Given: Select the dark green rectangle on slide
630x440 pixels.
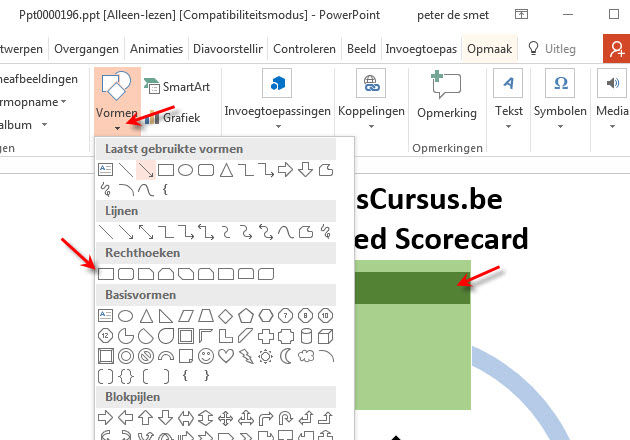Looking at the screenshot, I should (413, 288).
